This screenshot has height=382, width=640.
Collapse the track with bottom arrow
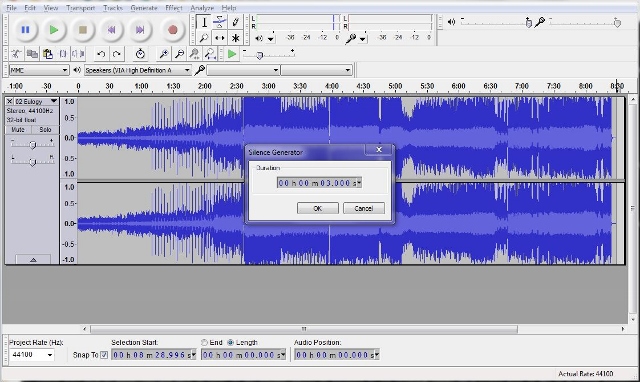(x=33, y=259)
